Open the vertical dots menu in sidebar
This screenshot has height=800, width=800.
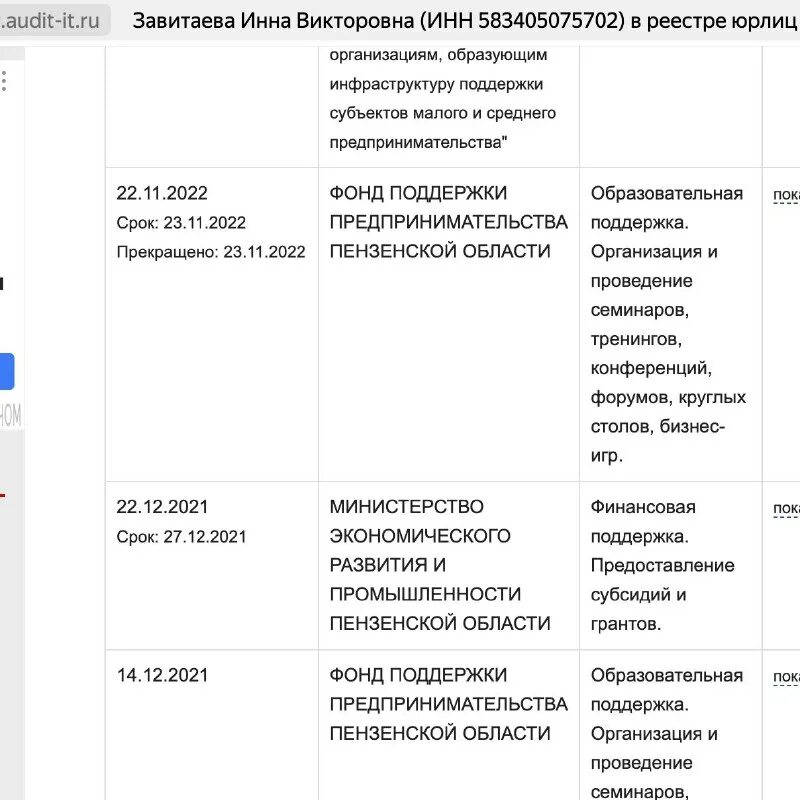pyautogui.click(x=4, y=81)
